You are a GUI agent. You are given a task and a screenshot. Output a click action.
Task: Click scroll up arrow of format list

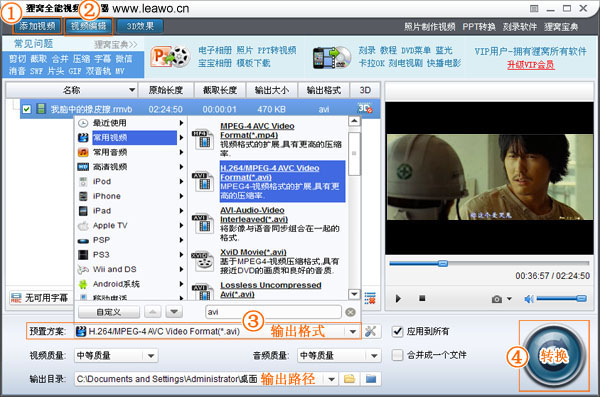point(354,121)
